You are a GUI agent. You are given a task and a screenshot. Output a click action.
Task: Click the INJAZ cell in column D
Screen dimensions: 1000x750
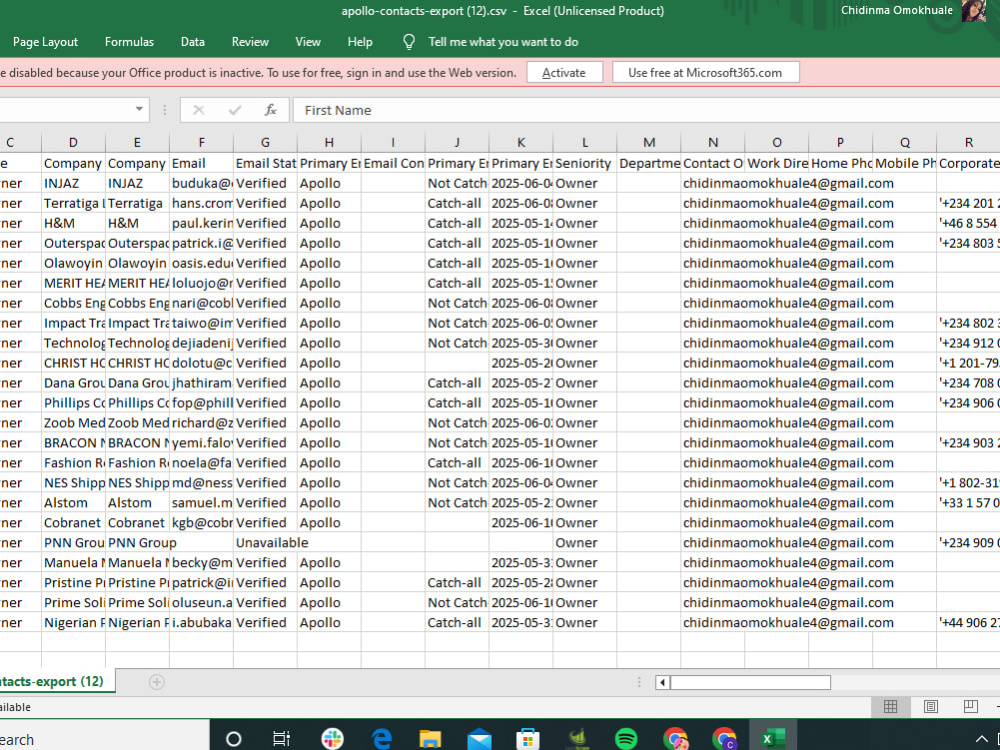(73, 183)
